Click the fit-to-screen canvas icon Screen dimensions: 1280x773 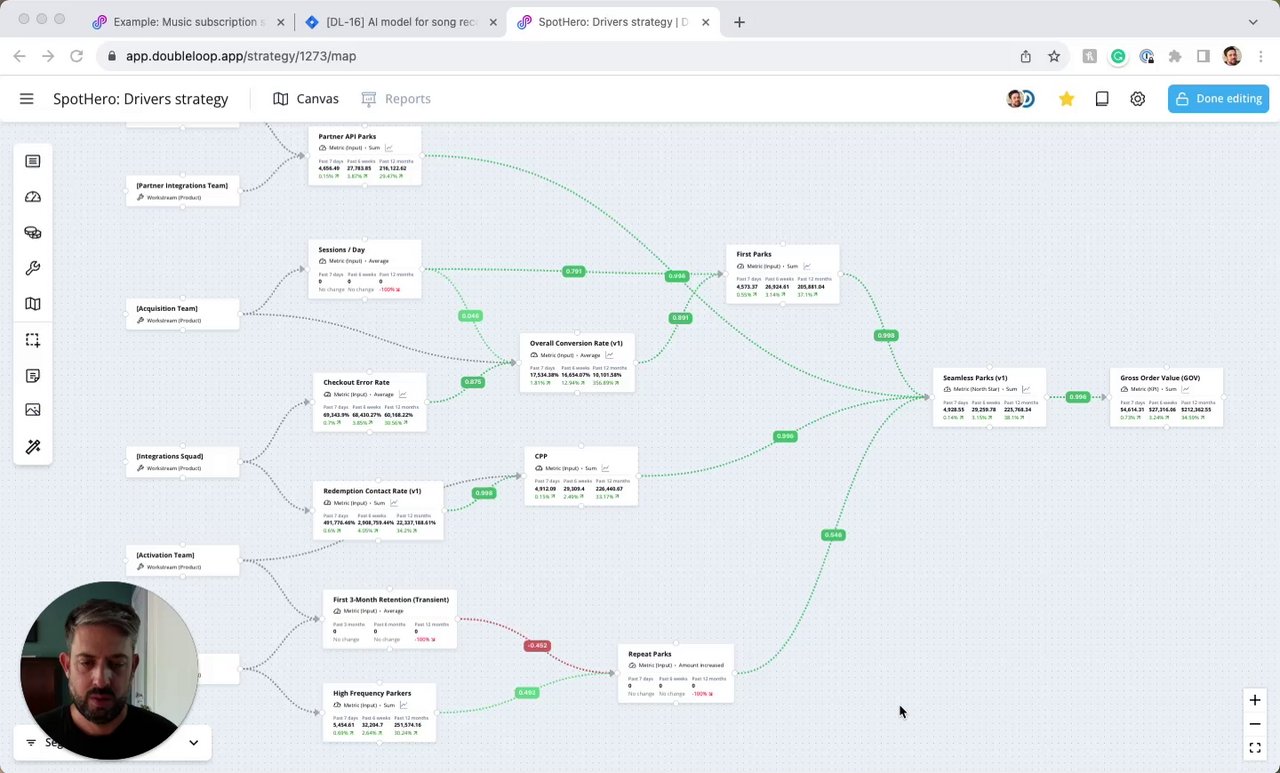tap(1255, 748)
